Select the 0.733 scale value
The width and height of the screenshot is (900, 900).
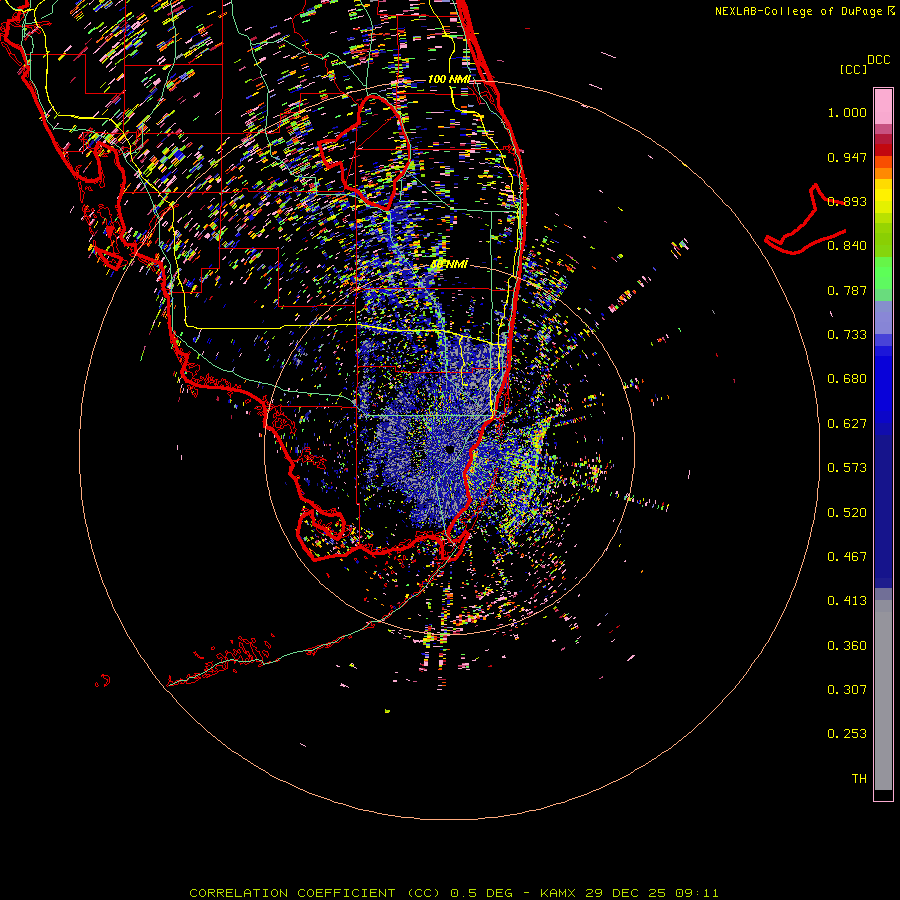(847, 335)
